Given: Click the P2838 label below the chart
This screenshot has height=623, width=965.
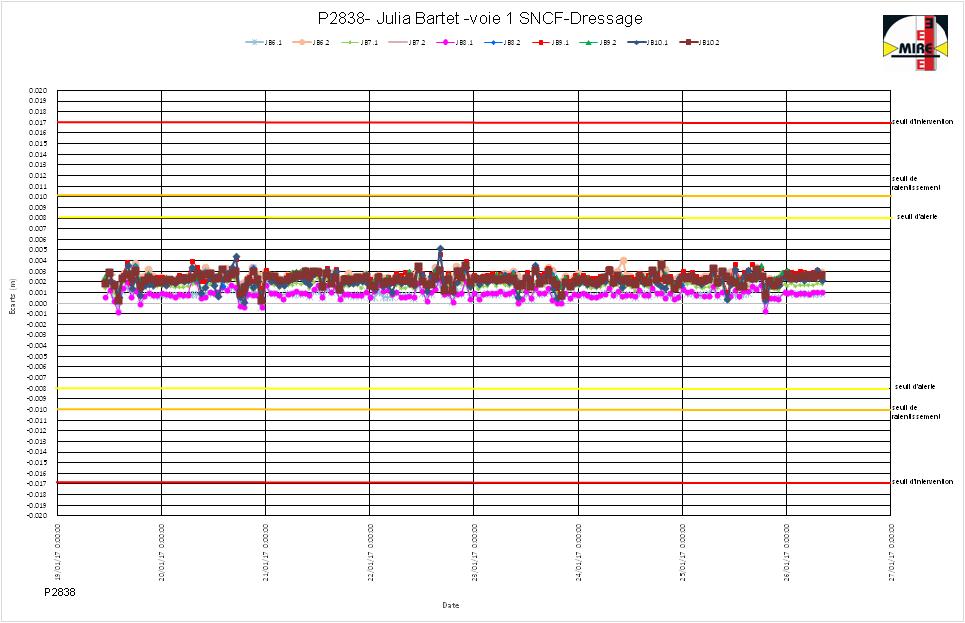Looking at the screenshot, I should pos(60,592).
